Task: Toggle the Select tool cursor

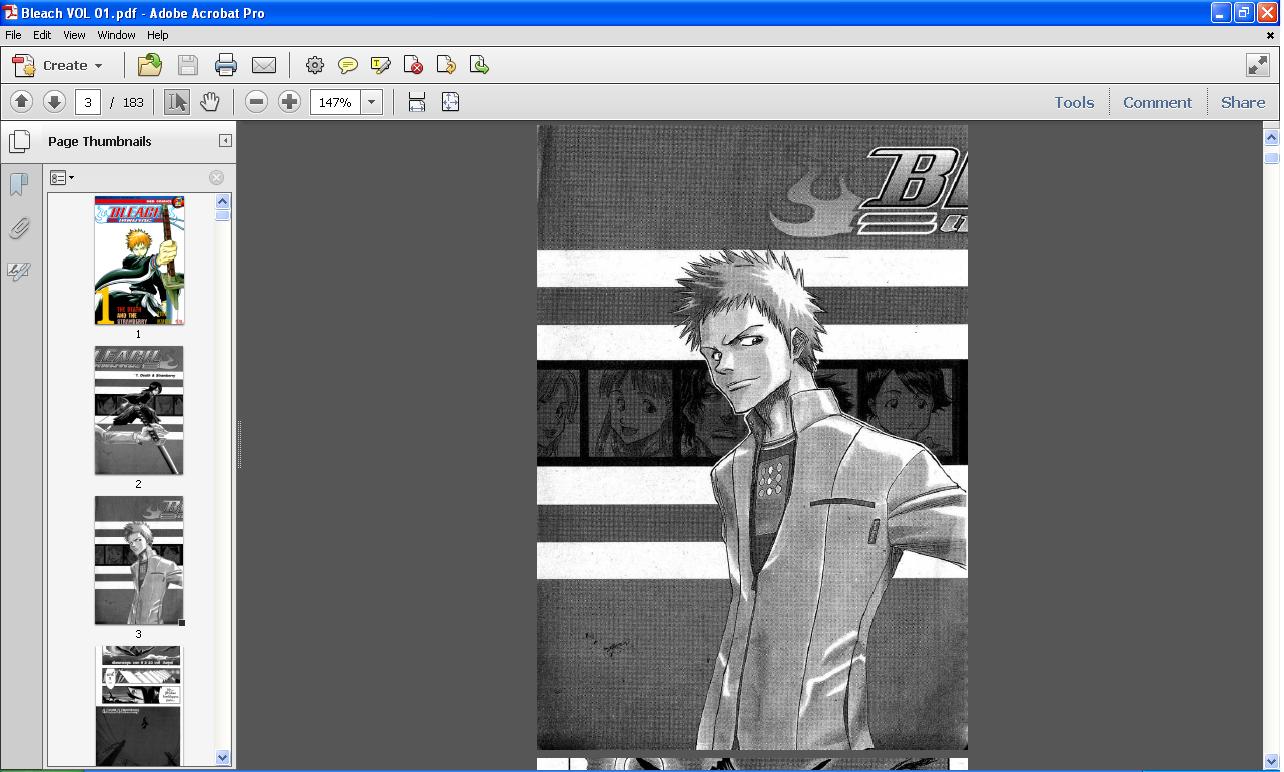Action: 177,102
